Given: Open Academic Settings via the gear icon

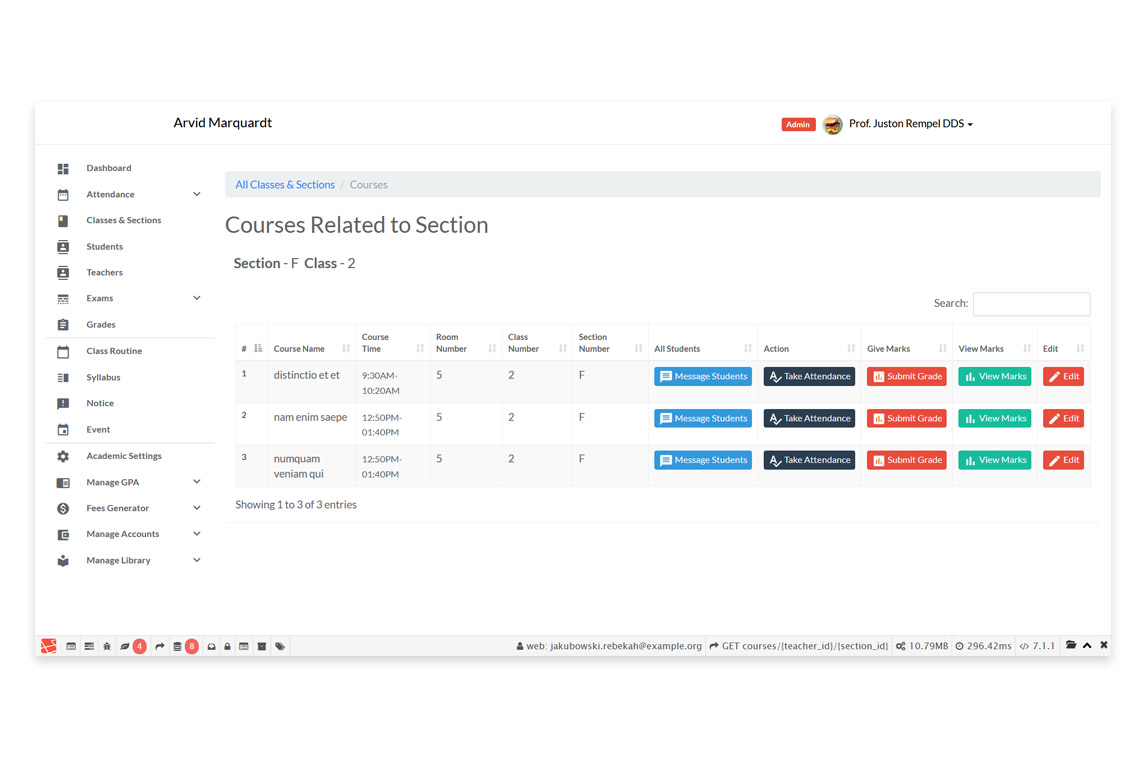Looking at the screenshot, I should (x=63, y=455).
